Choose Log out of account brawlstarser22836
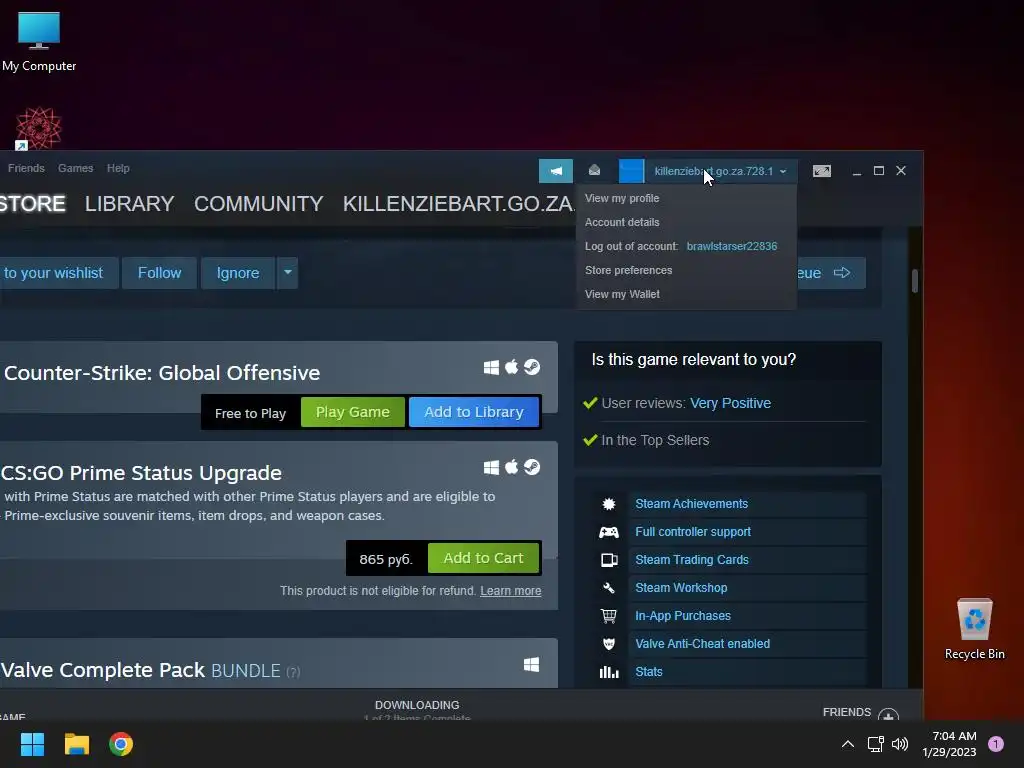The height and width of the screenshot is (768, 1024). 681,246
